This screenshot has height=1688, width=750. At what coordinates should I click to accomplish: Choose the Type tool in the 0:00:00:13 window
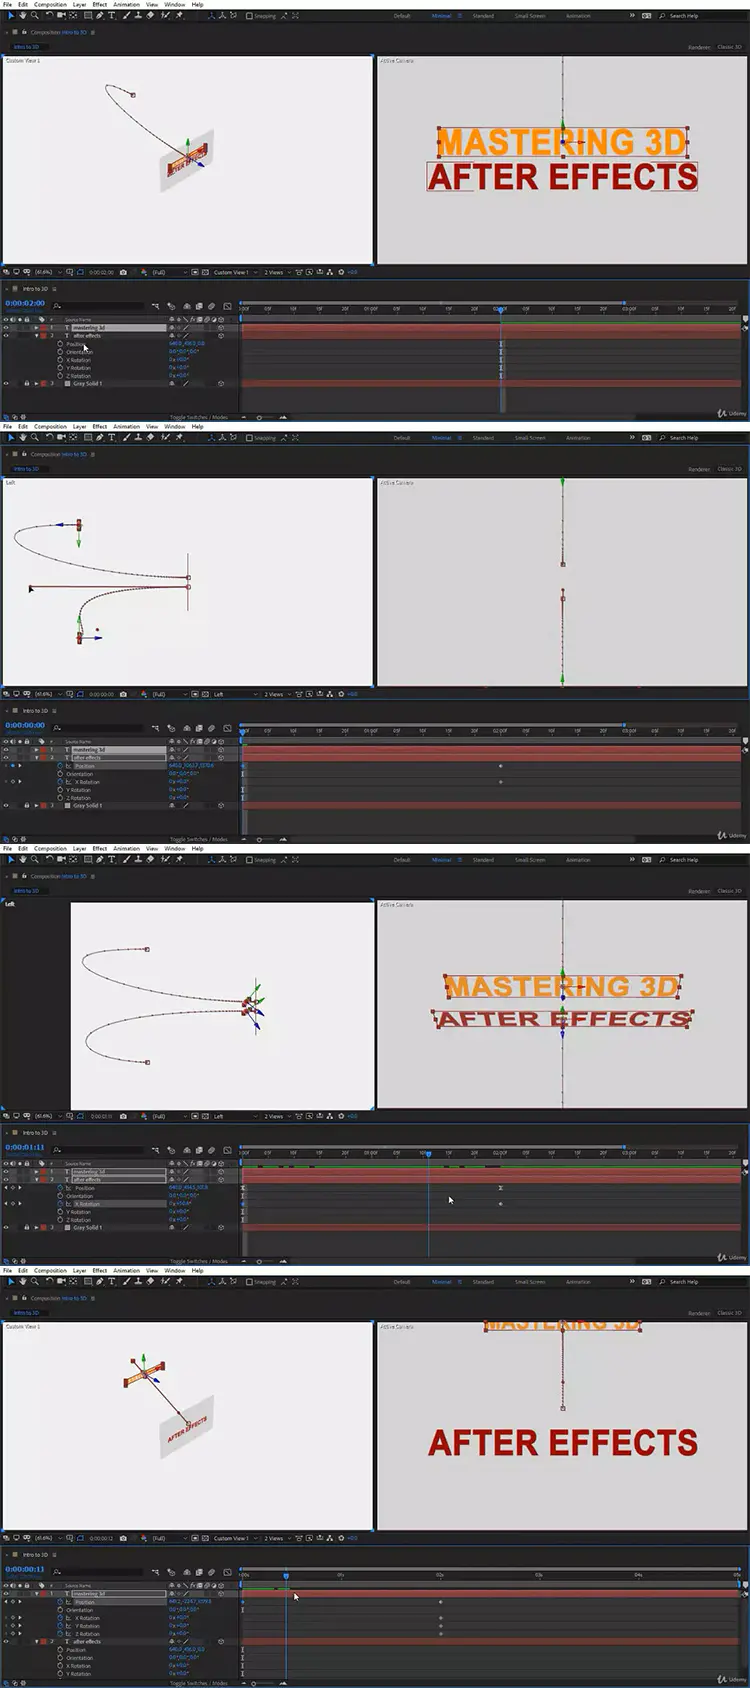pyautogui.click(x=111, y=1282)
